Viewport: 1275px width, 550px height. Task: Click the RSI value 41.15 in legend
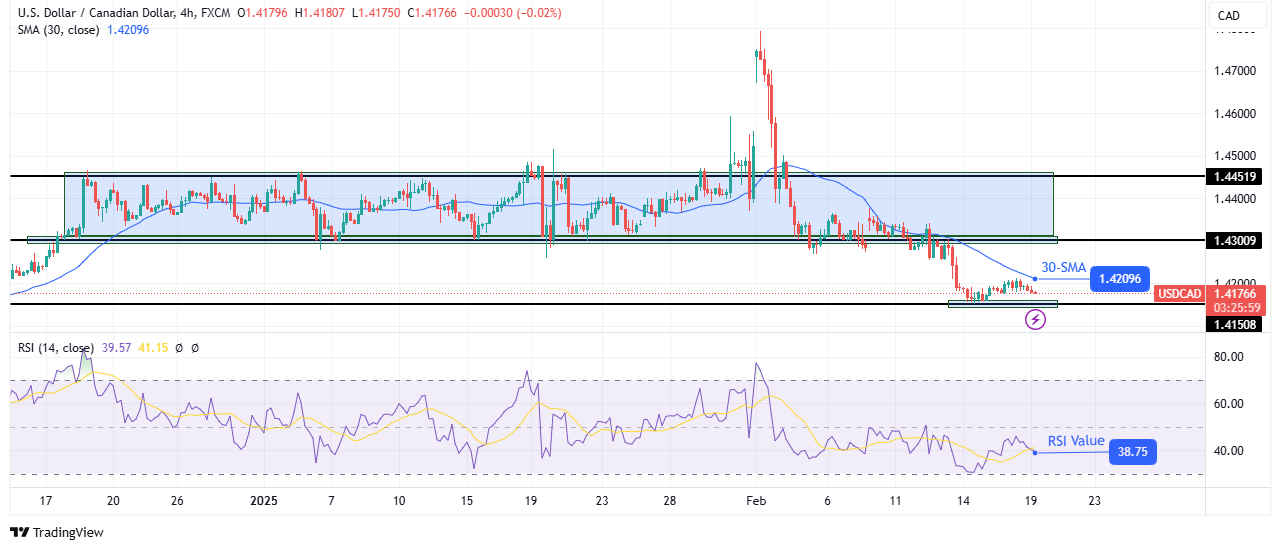point(155,347)
